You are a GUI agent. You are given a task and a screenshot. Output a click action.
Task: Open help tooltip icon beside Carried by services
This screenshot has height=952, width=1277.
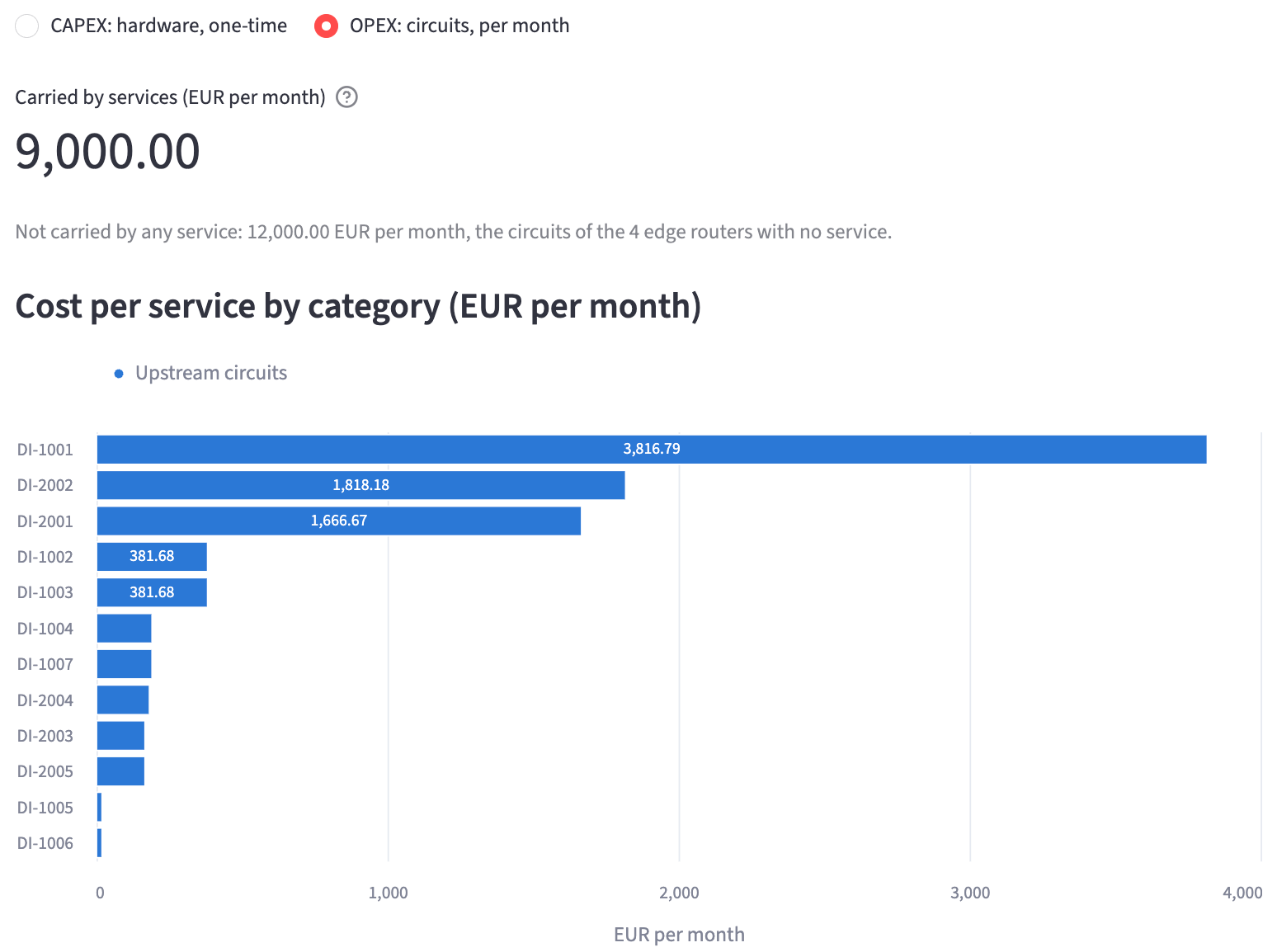point(347,97)
